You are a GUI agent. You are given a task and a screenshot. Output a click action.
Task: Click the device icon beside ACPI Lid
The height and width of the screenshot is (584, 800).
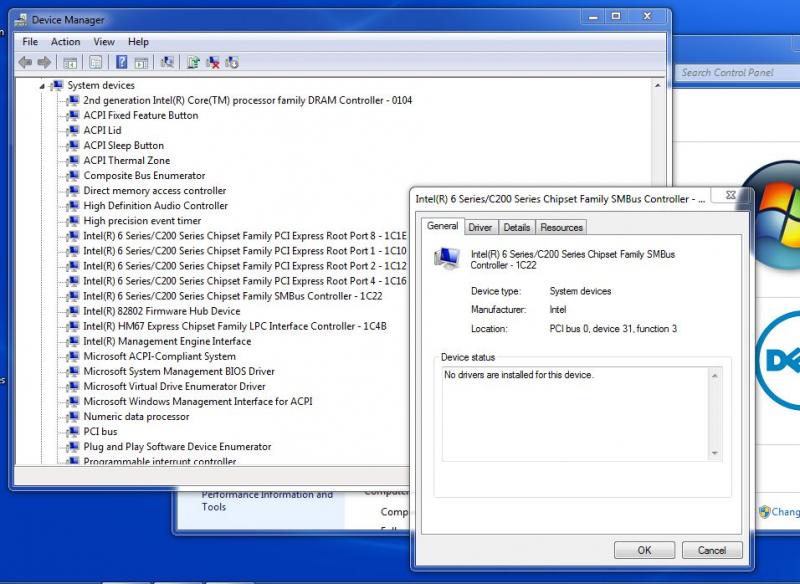point(73,130)
